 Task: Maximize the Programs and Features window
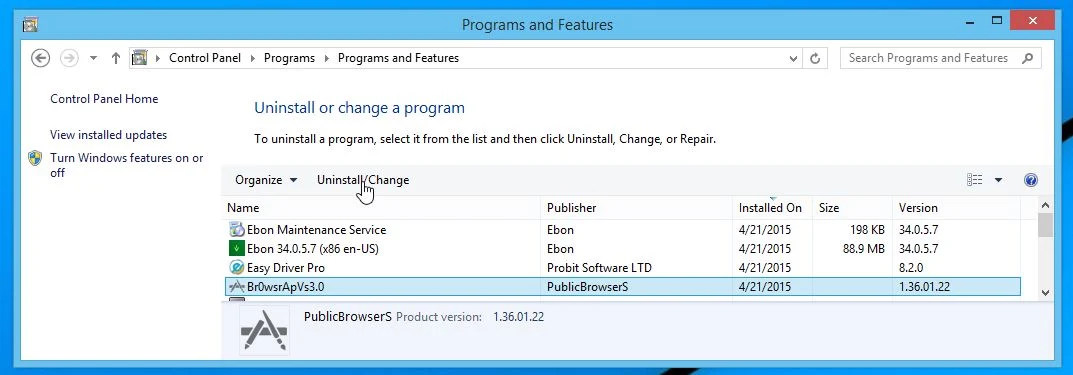pyautogui.click(x=997, y=22)
